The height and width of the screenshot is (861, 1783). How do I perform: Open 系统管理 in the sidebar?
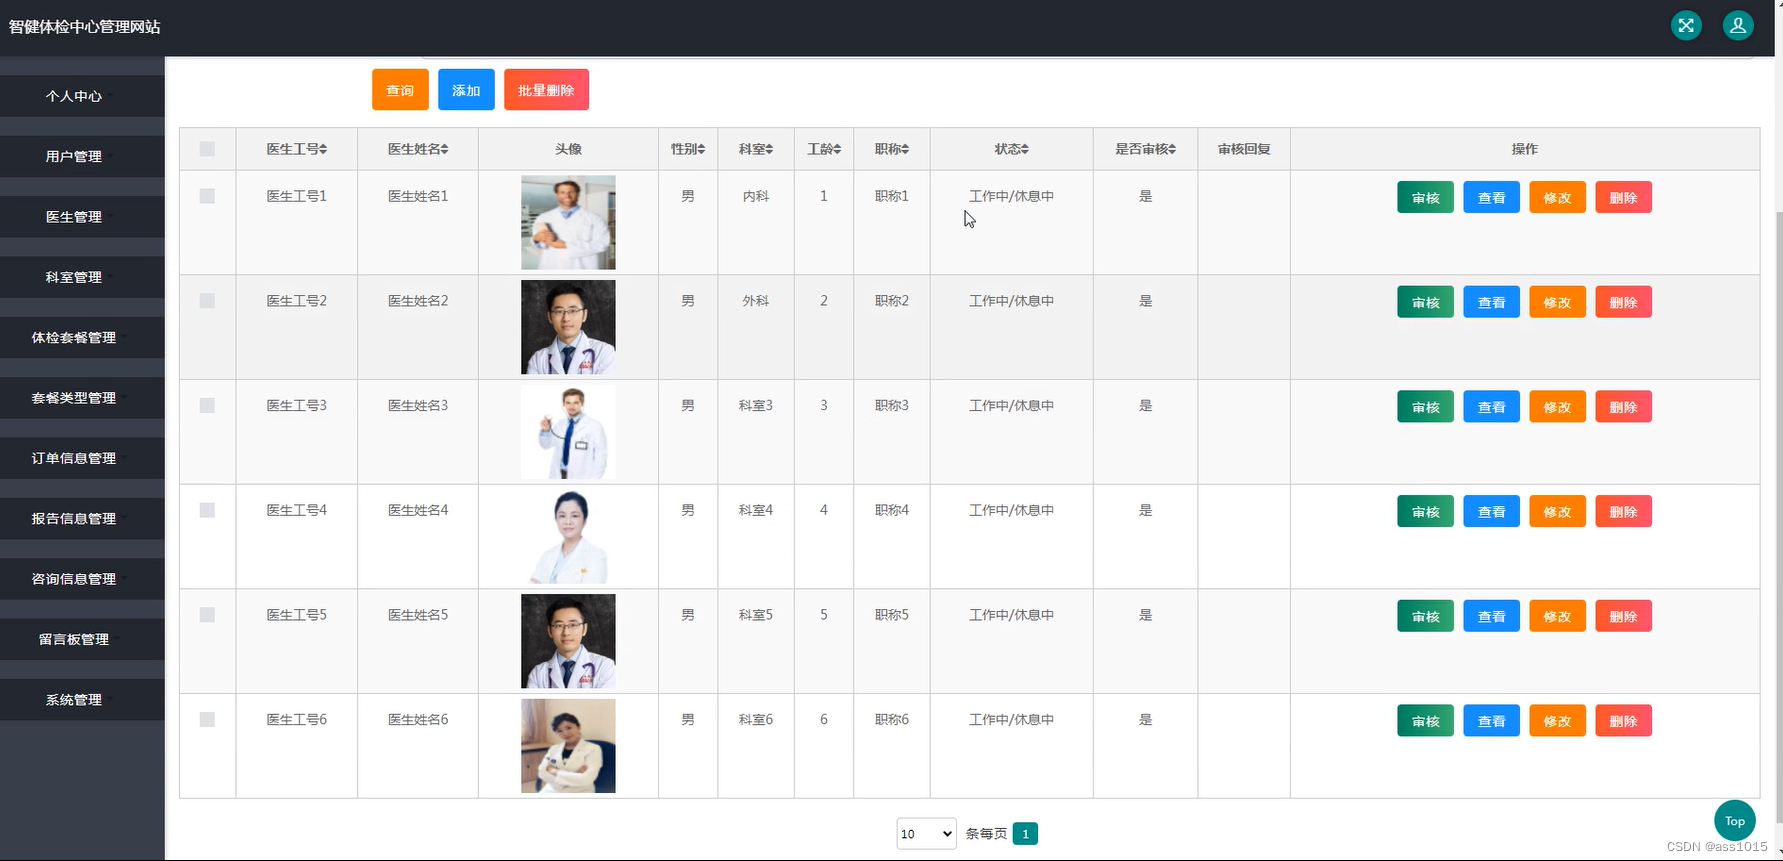[82, 700]
